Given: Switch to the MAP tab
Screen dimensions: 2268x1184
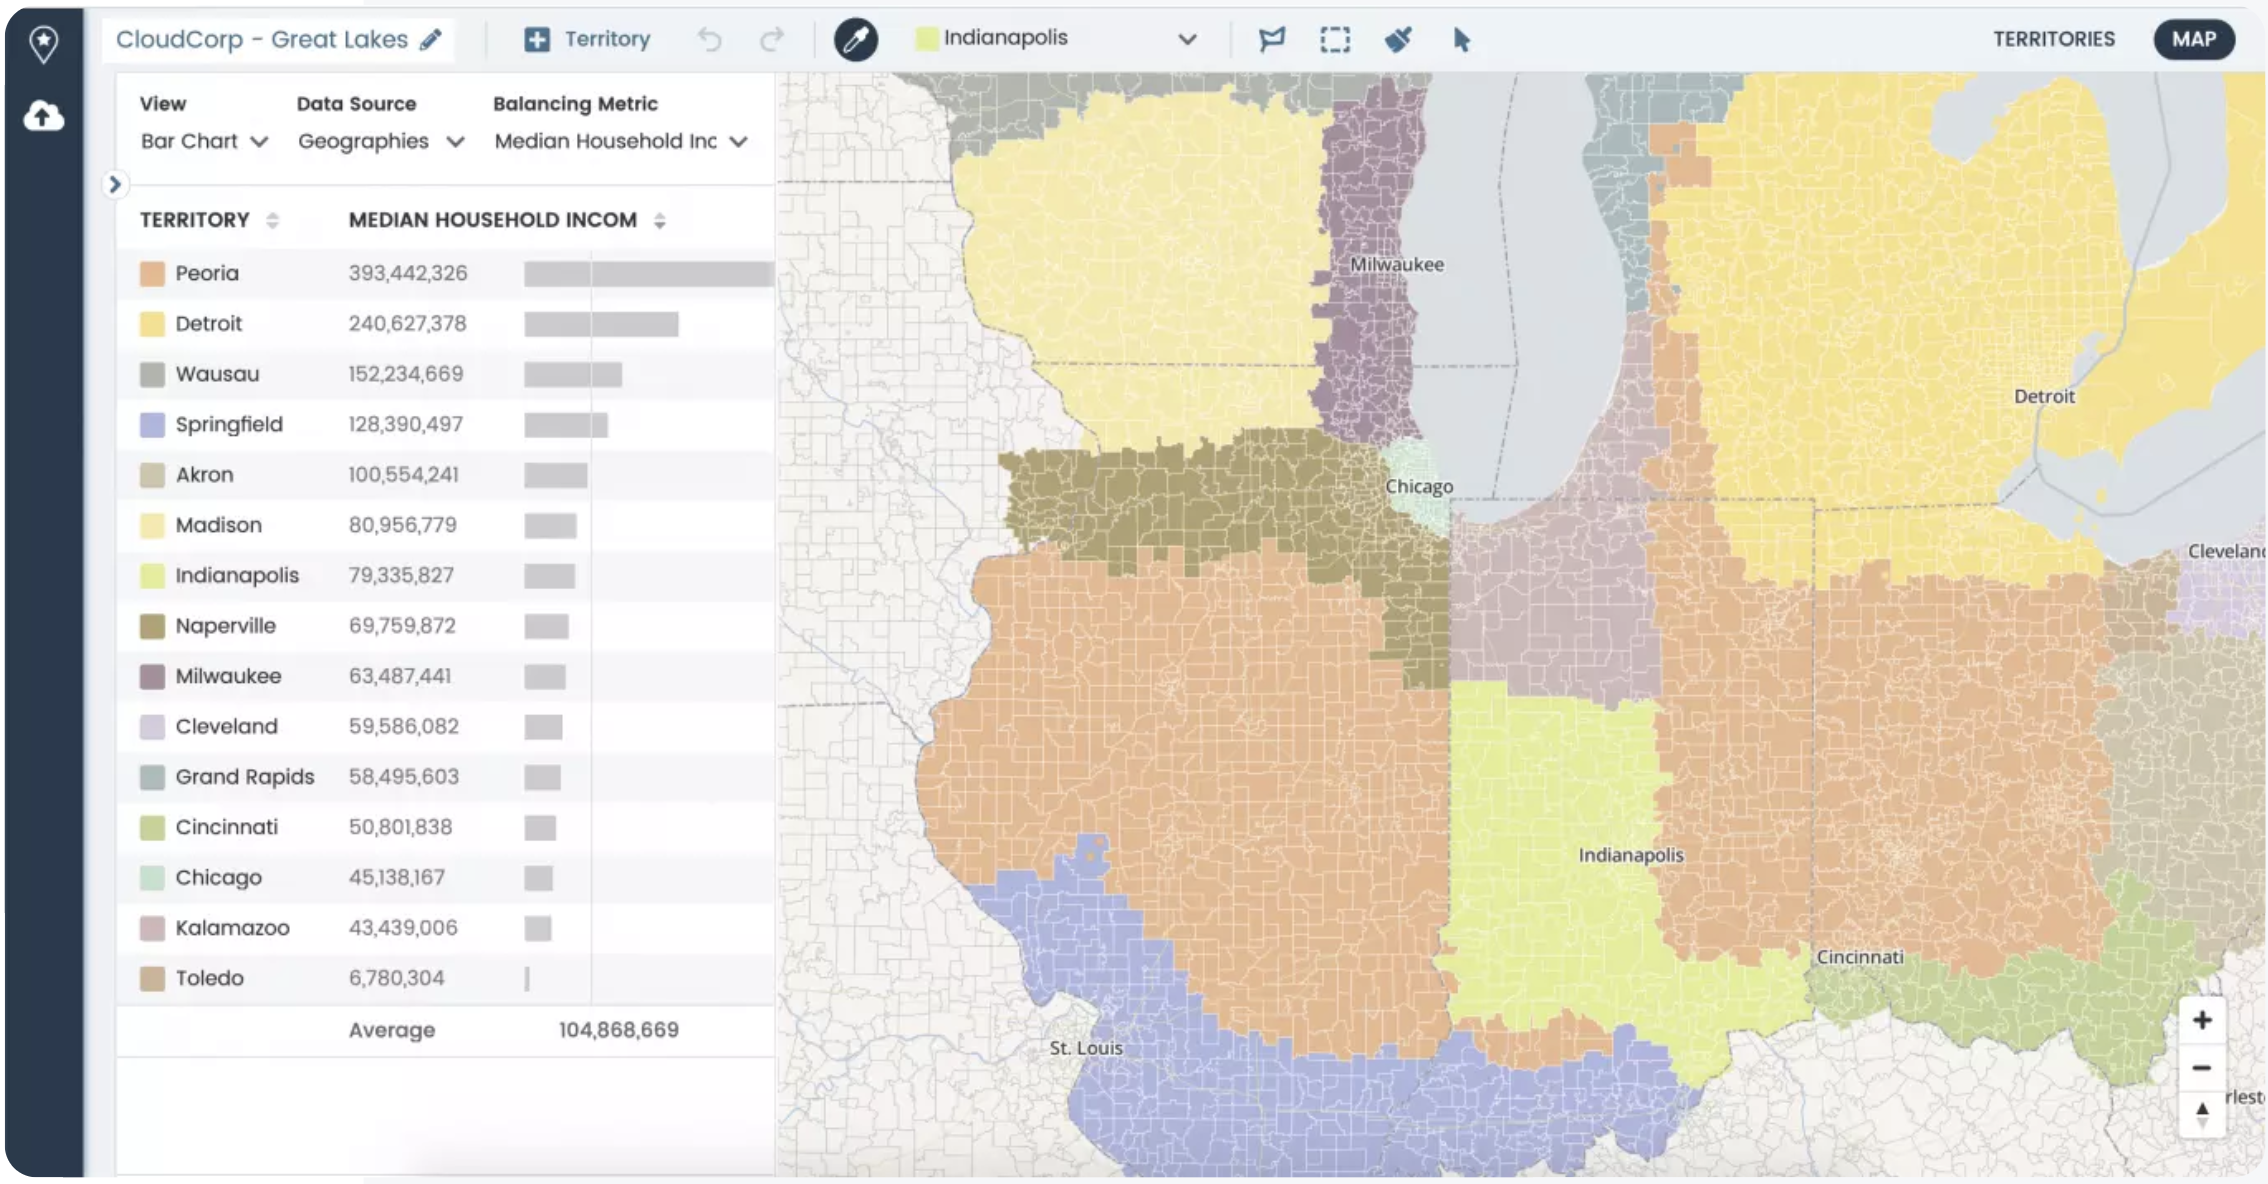Looking at the screenshot, I should click(x=2194, y=39).
